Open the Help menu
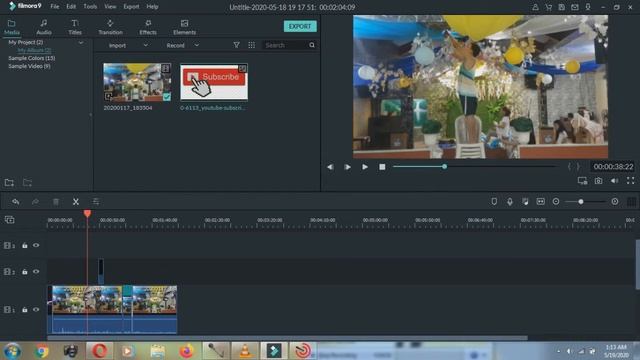The image size is (640, 360). click(x=152, y=7)
